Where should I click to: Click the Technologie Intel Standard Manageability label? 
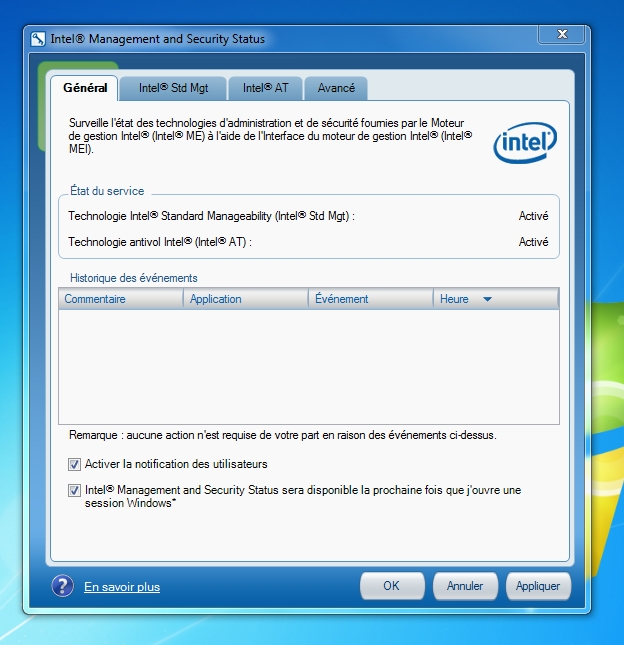pos(211,216)
